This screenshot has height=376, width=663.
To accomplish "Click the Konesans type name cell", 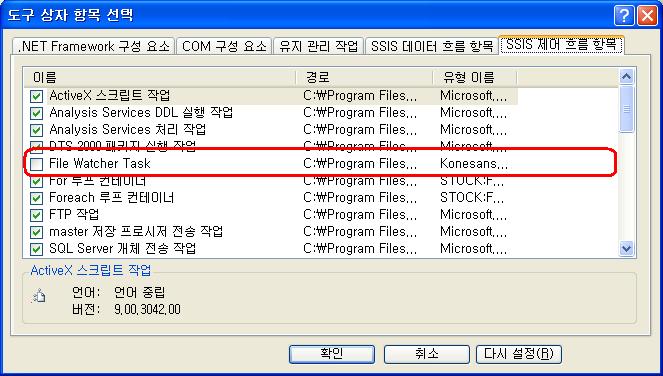I will pos(474,163).
